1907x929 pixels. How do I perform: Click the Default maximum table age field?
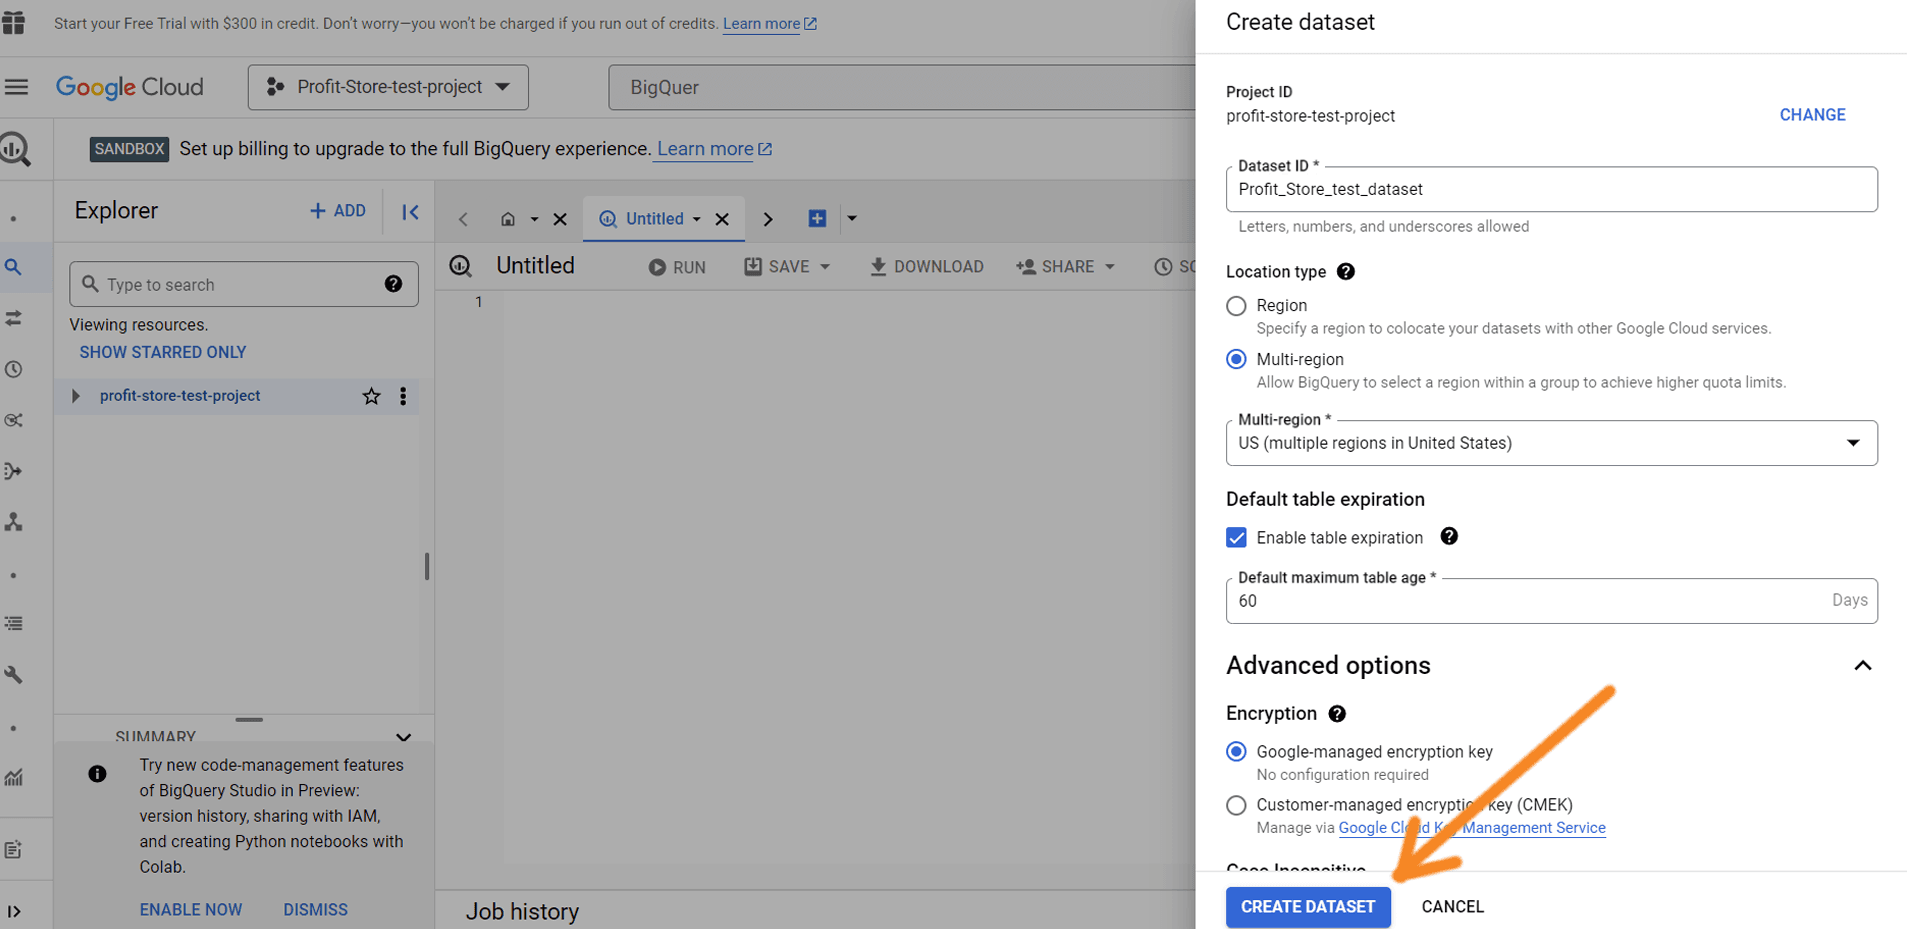tap(1551, 601)
